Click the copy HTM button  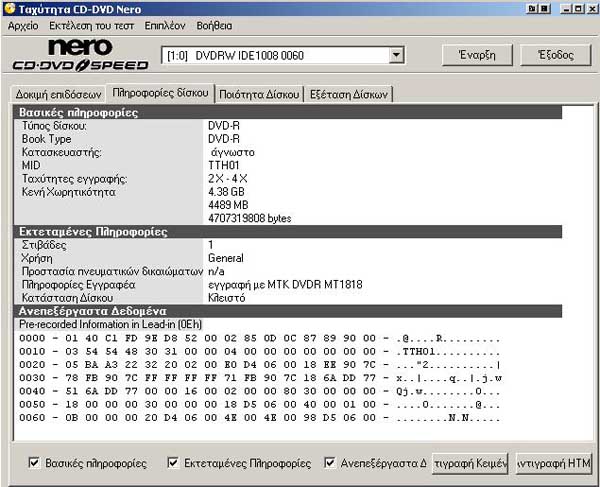coord(554,464)
